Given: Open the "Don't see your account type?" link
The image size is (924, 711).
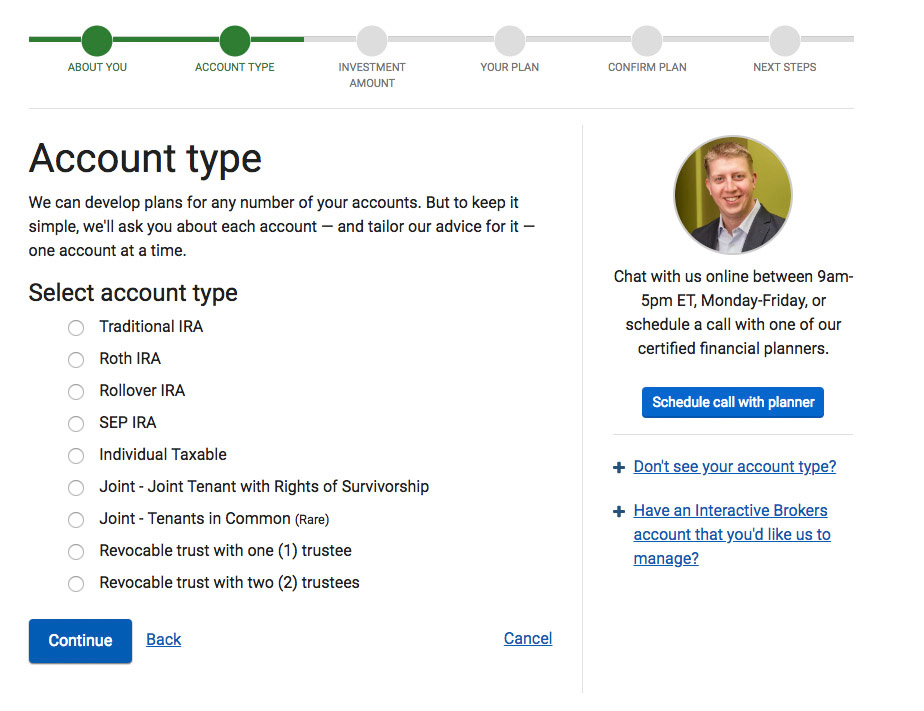Looking at the screenshot, I should [735, 467].
